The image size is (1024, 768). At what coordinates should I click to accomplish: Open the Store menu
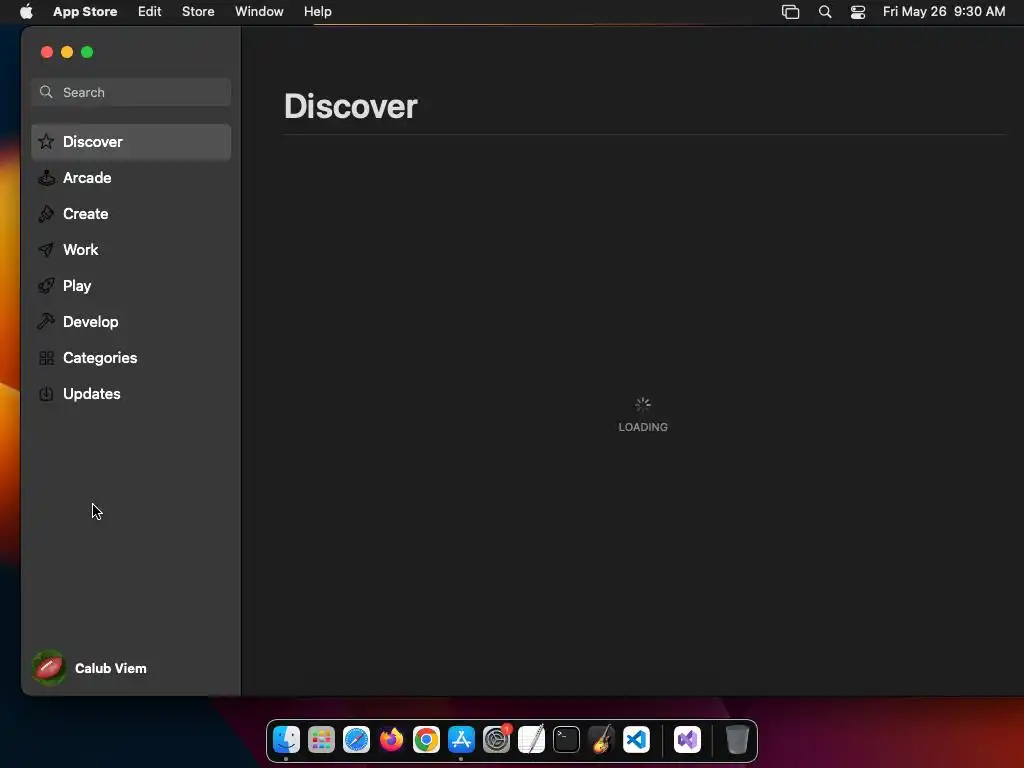[x=198, y=11]
